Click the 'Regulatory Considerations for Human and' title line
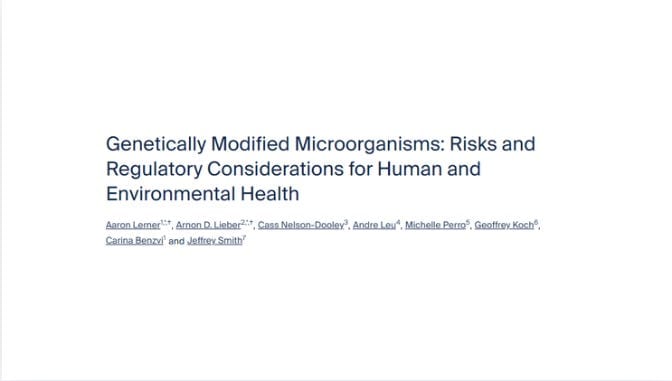Viewport: 672px width, 381px height. pos(293,169)
